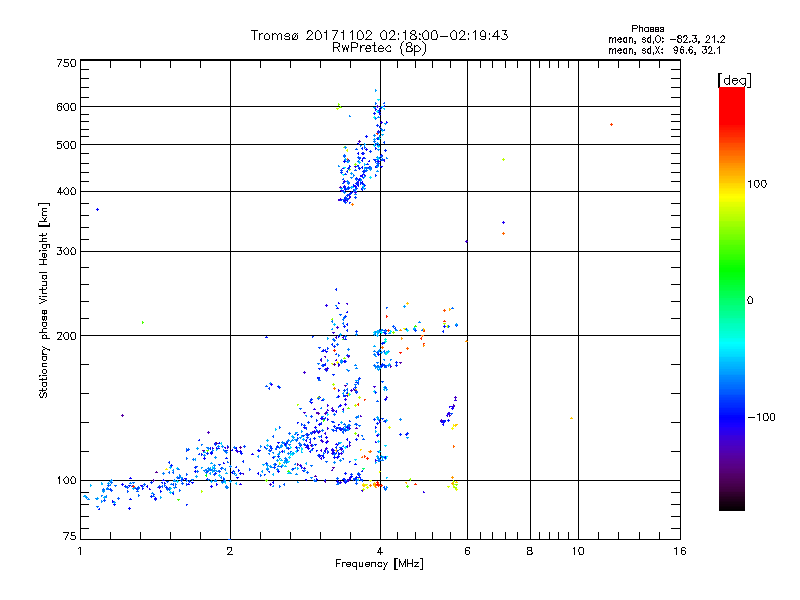The height and width of the screenshot is (600, 800).
Task: Click the blue point near 1 MHz, 365 km
Action: point(97,209)
